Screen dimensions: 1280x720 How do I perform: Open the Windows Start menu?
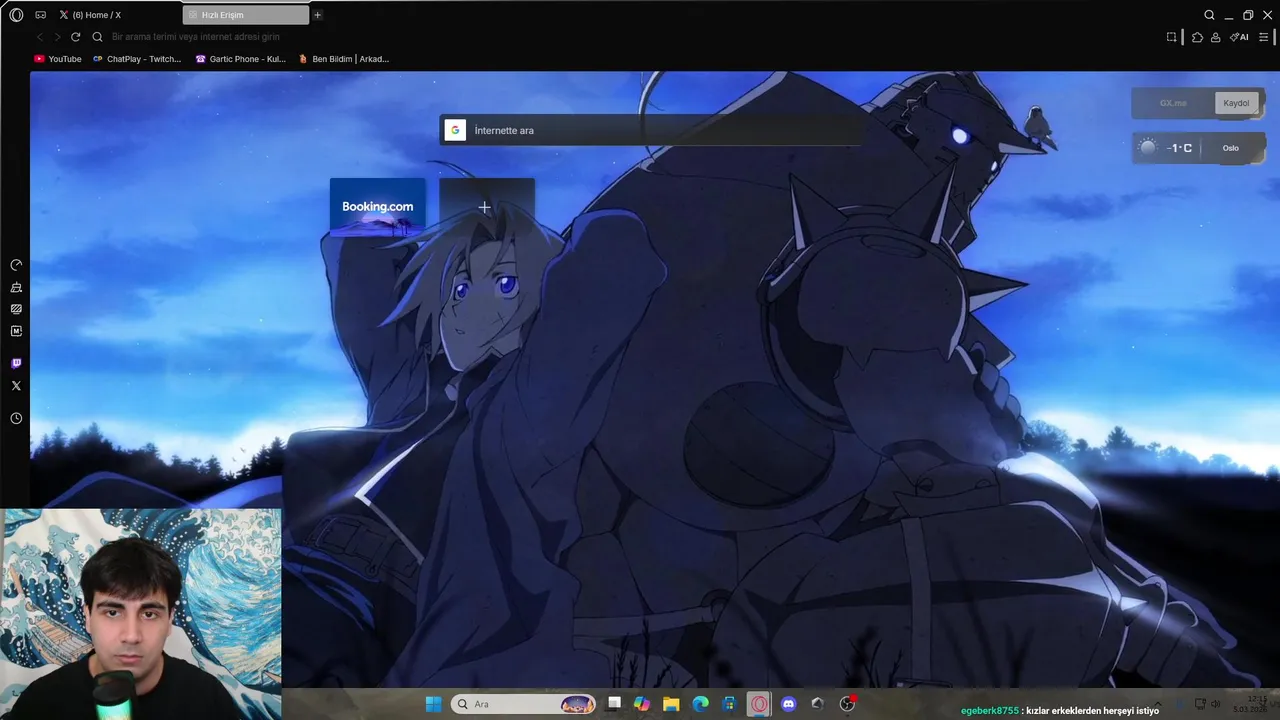tap(433, 704)
